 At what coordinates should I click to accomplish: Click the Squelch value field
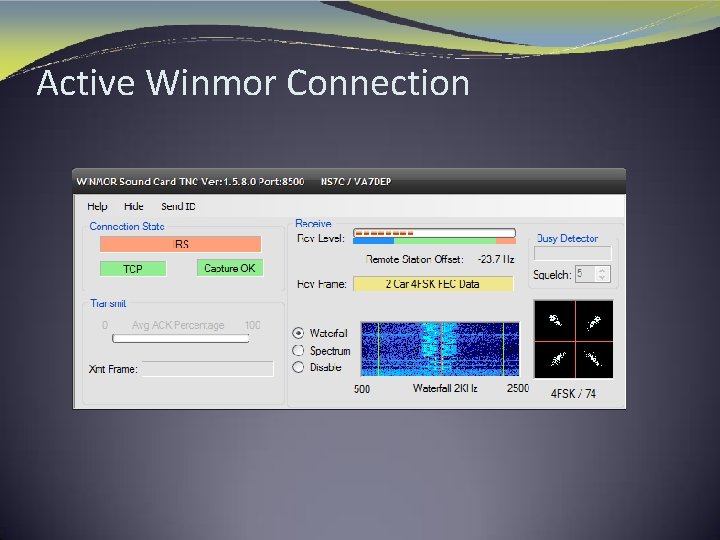click(586, 274)
